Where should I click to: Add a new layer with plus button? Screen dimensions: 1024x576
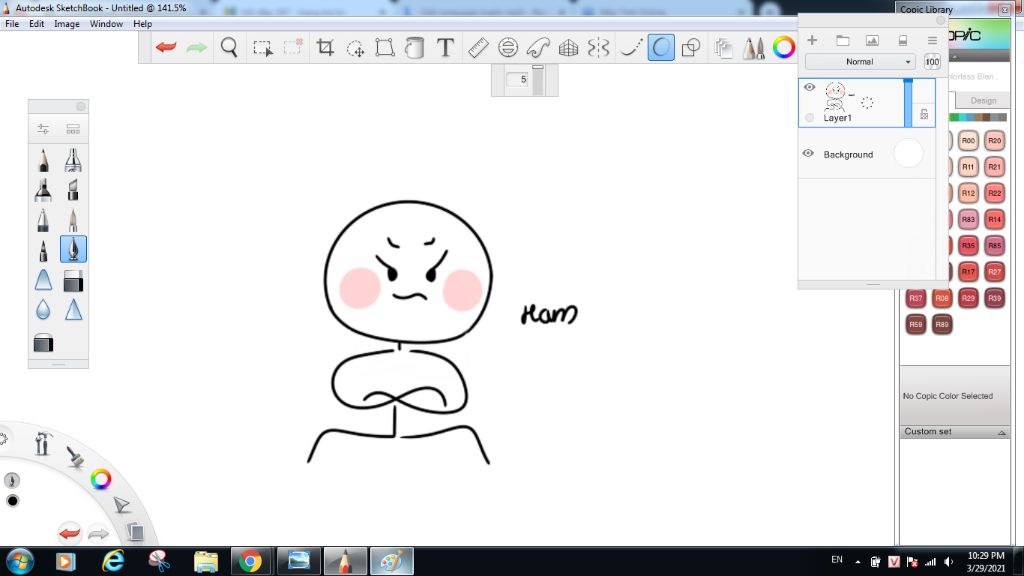812,40
